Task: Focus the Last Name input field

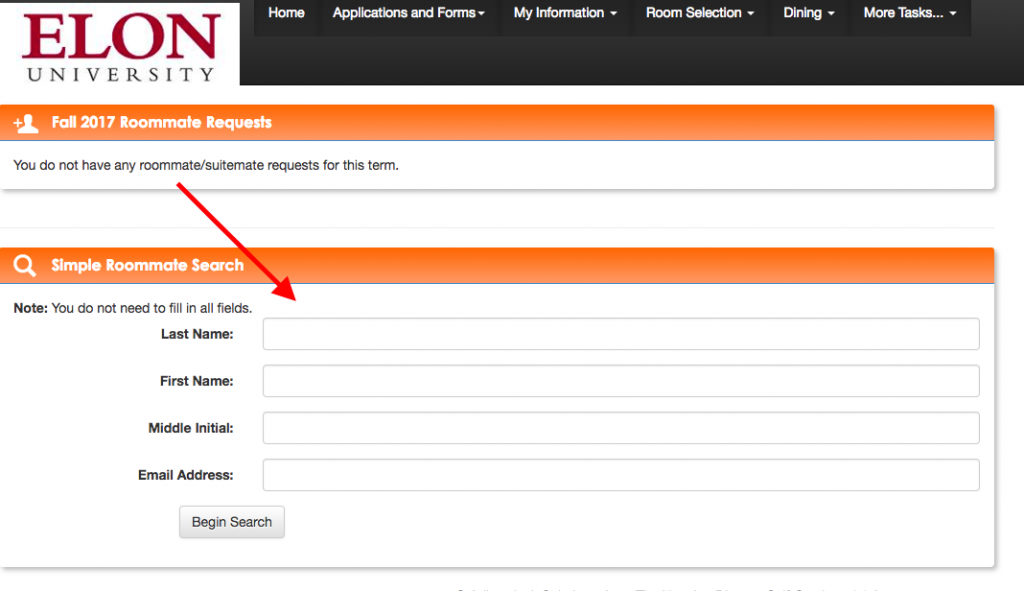Action: [620, 334]
